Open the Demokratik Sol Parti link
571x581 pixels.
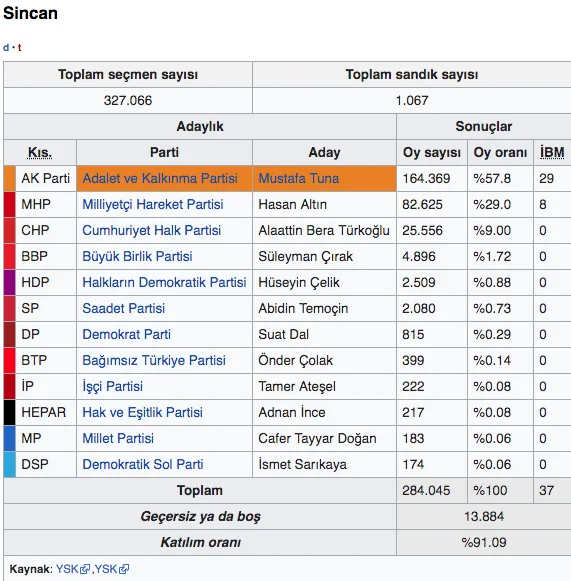tap(143, 464)
